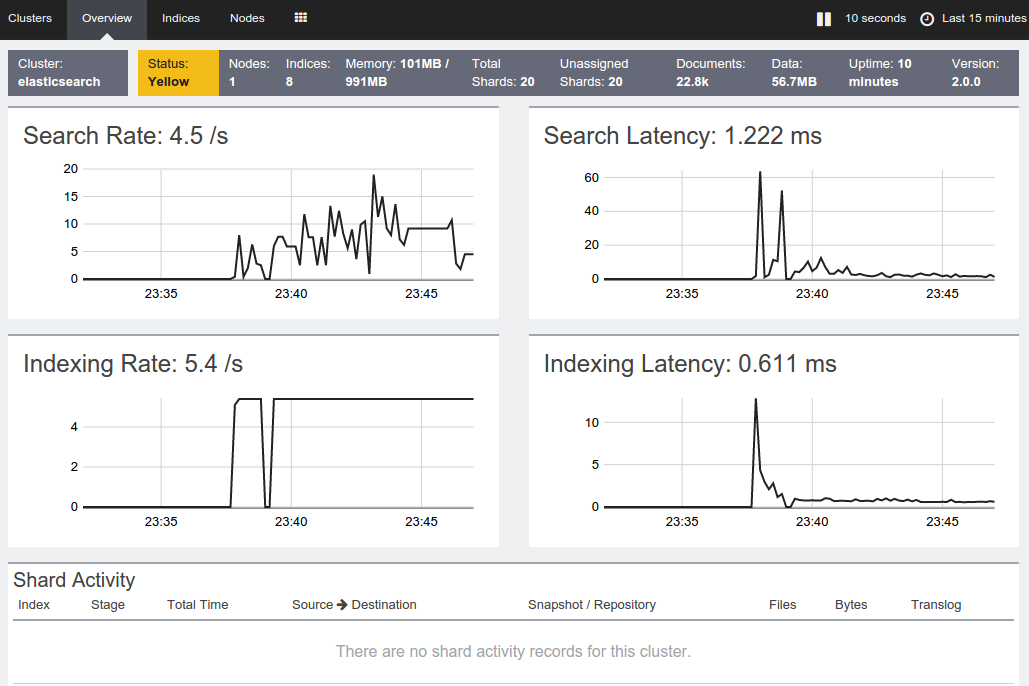The width and height of the screenshot is (1029, 686).
Task: Open the Last 15 minutes time range picker
Action: (x=983, y=18)
